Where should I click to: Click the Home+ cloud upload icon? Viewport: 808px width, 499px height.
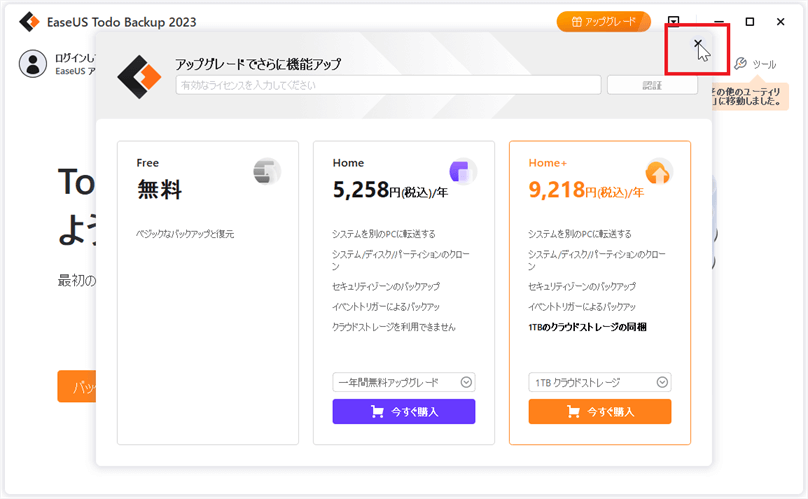tap(658, 172)
